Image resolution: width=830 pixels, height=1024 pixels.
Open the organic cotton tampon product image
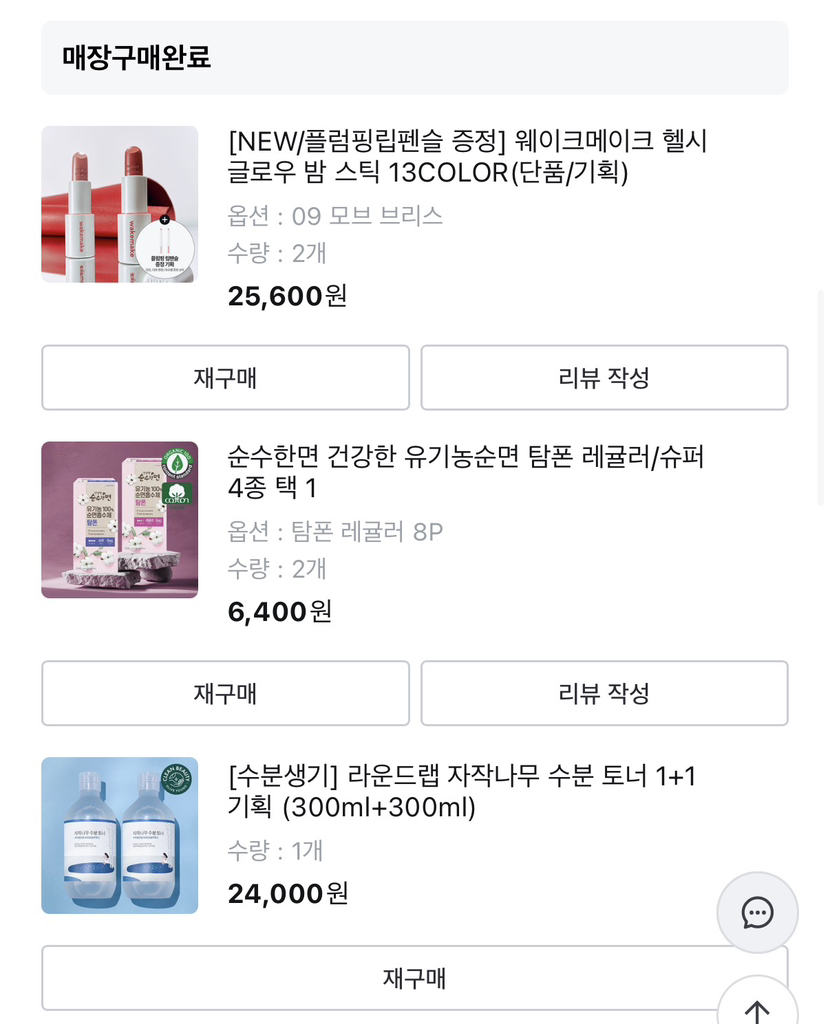pos(120,520)
